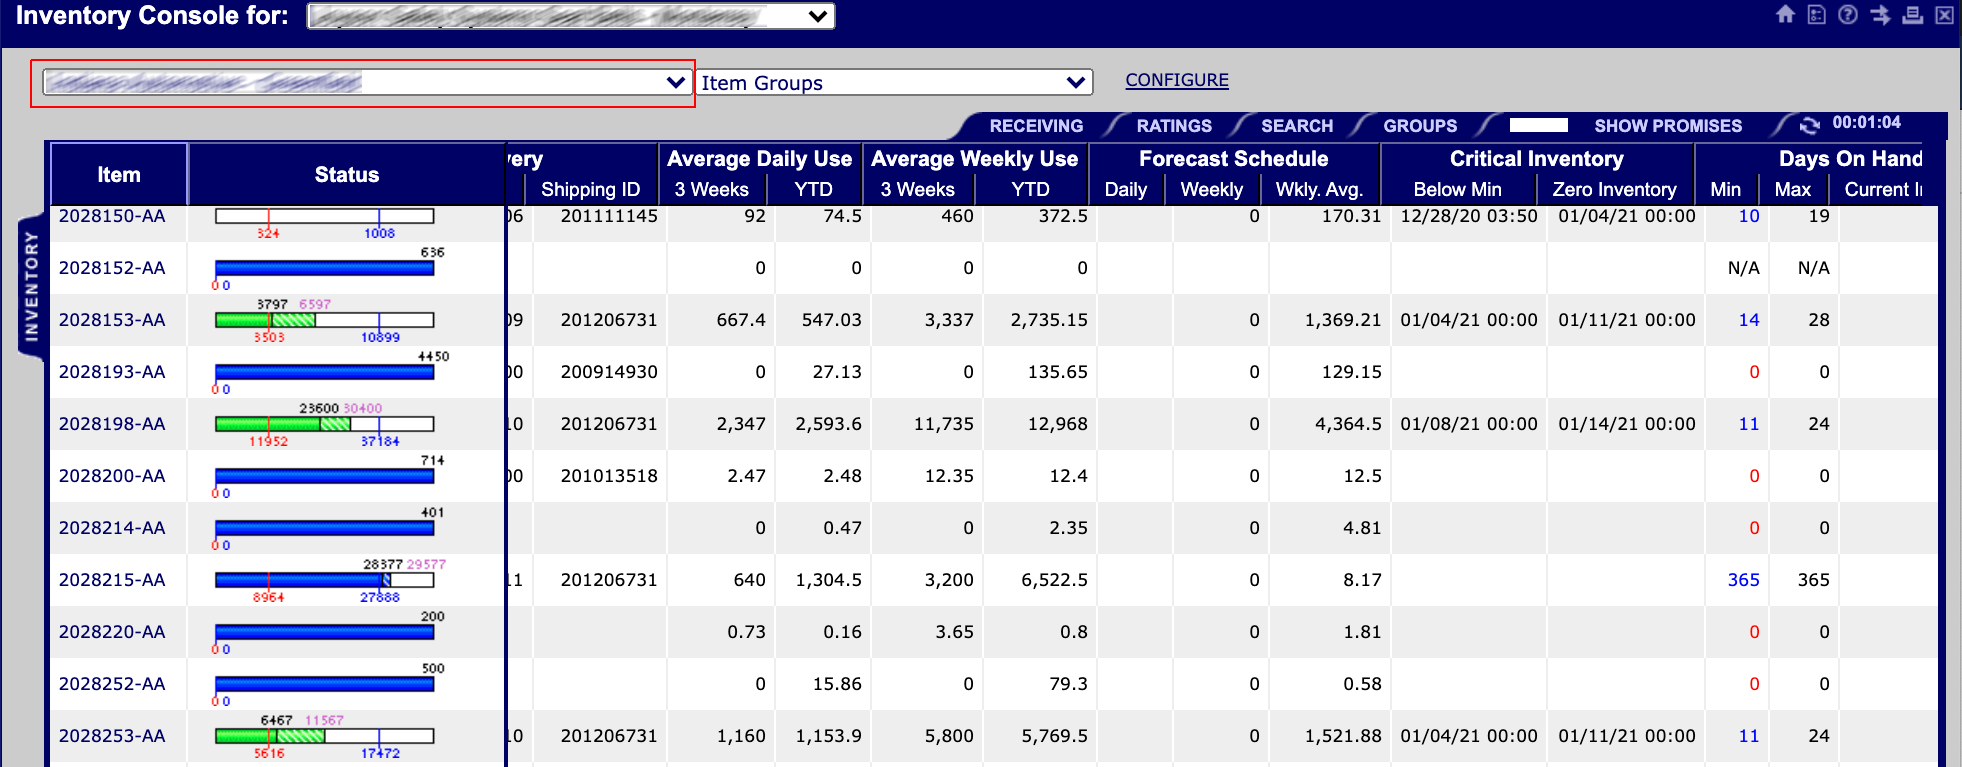Viewport: 1962px width, 767px height.
Task: Open item 2028193-AA
Action: pyautogui.click(x=112, y=372)
